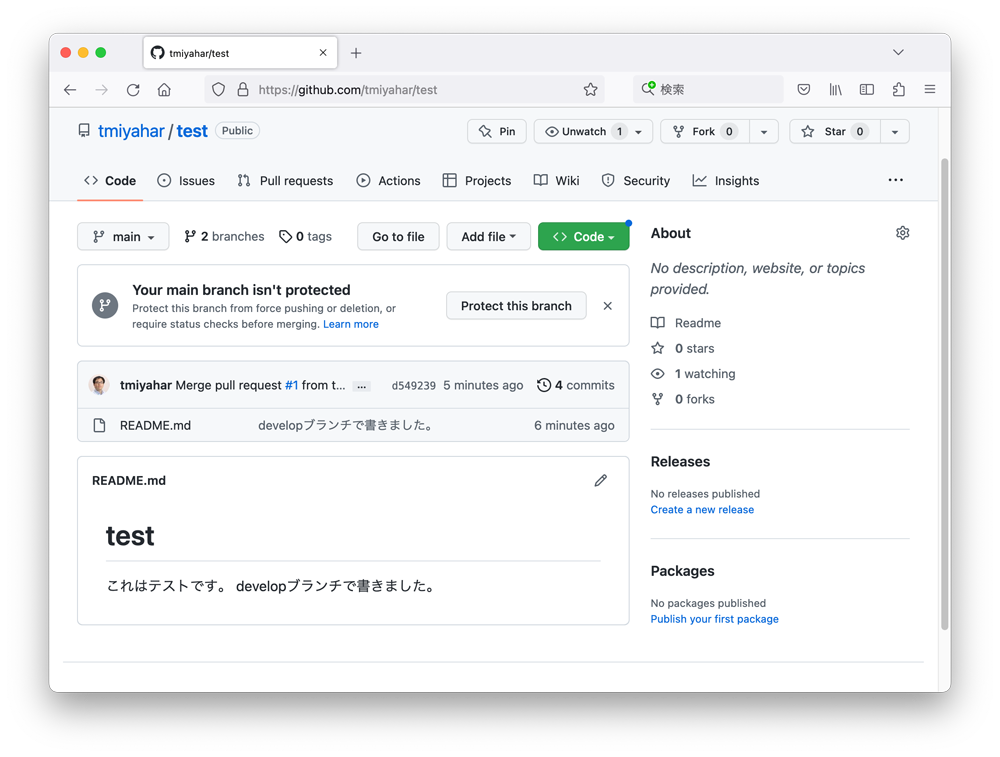Viewport: 1000px width, 757px height.
Task: Edit README with the pencil icon
Action: (601, 480)
